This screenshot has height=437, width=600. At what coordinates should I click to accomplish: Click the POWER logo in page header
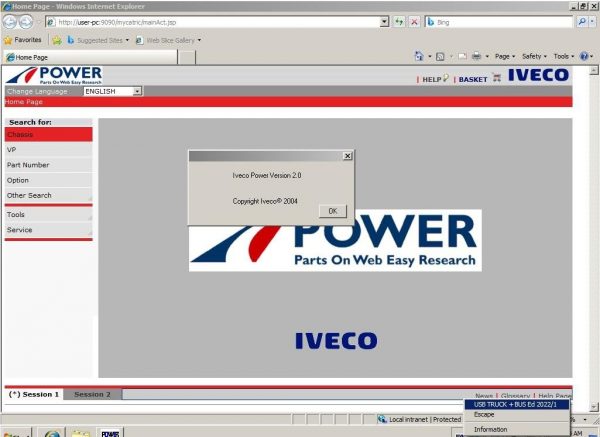click(x=54, y=75)
